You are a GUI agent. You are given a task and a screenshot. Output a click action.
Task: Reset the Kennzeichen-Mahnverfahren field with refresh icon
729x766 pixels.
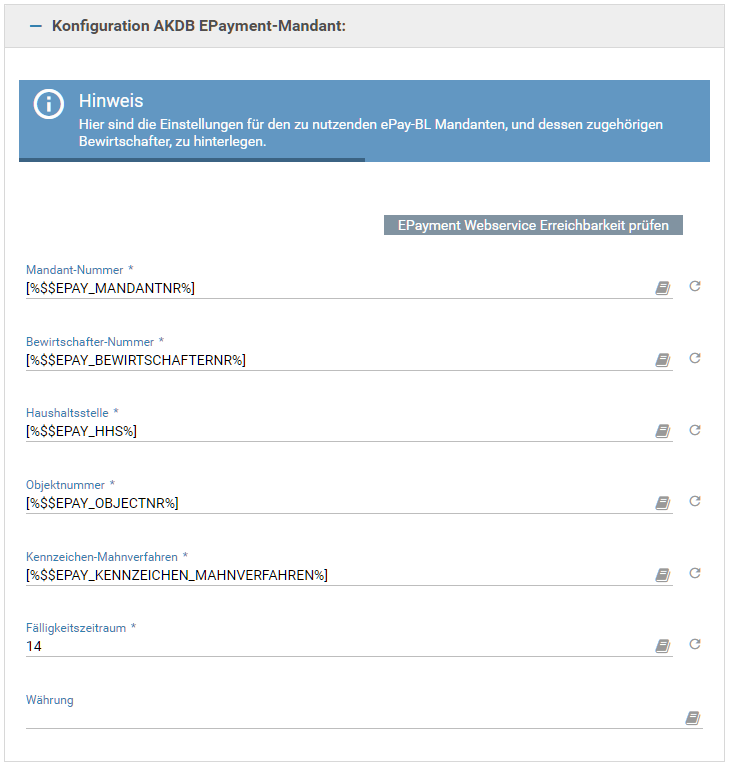click(695, 573)
